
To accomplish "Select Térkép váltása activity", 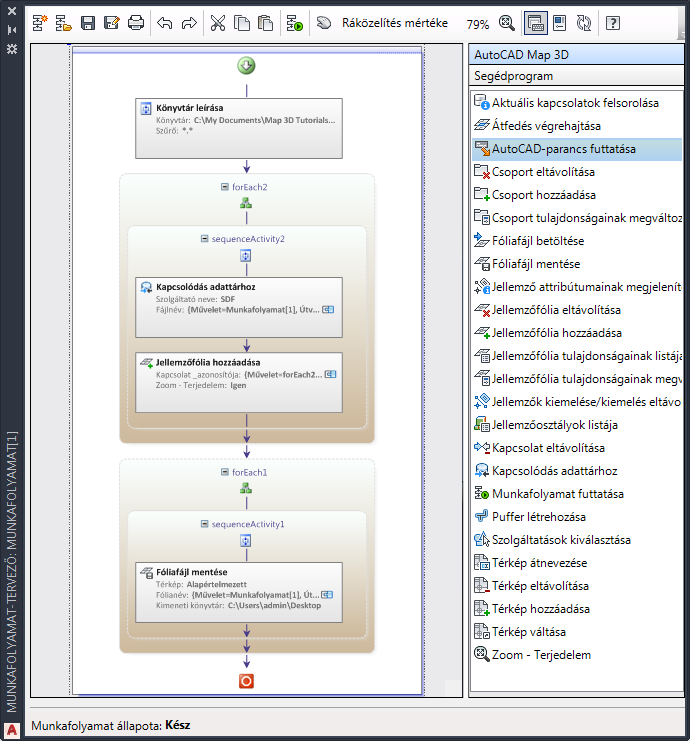I will 577,632.
